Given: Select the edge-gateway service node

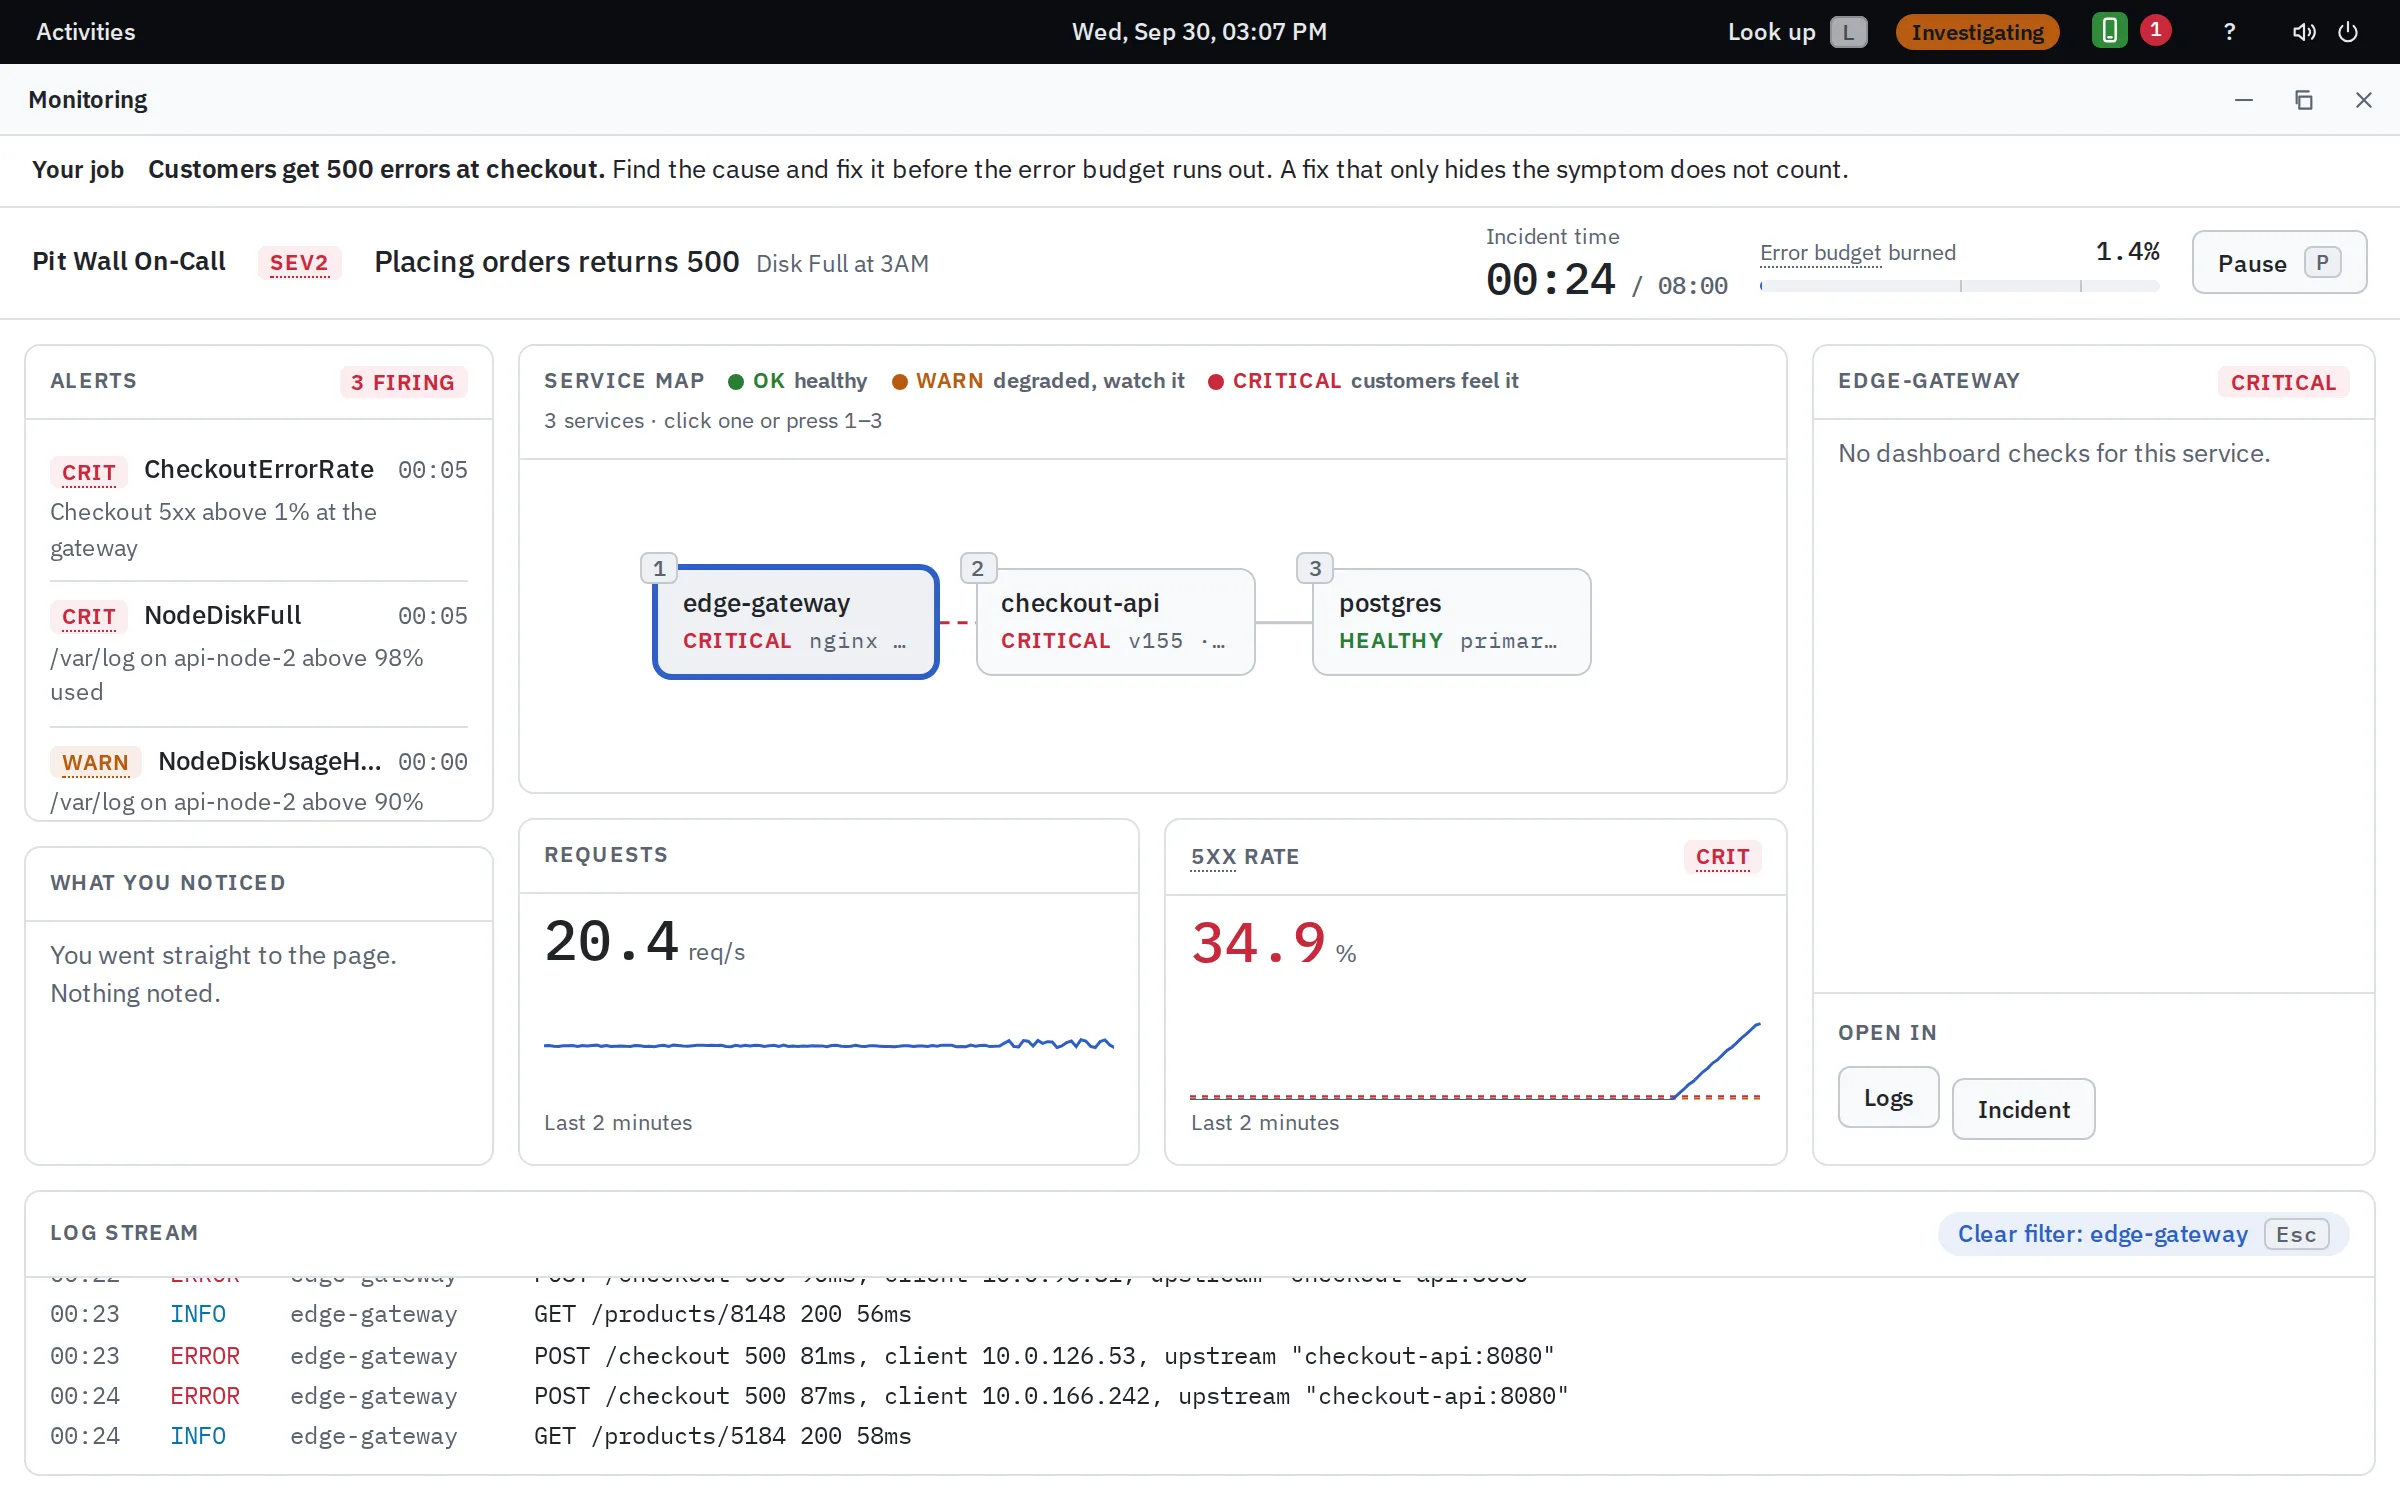Looking at the screenshot, I should (x=796, y=621).
